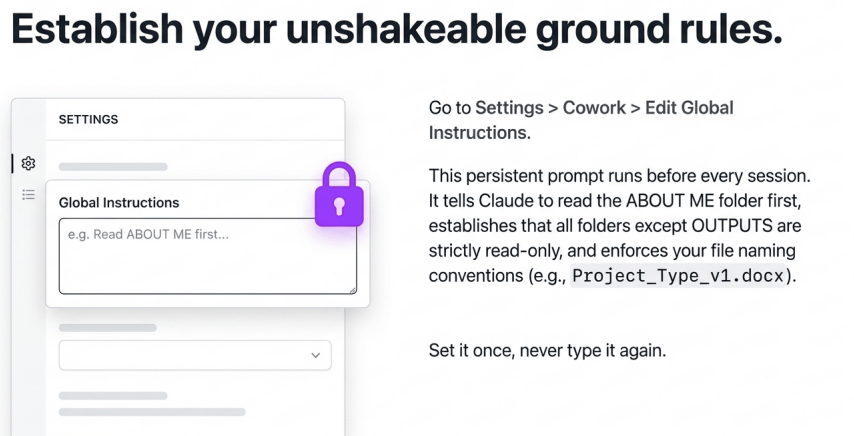Select the list icon below the gear
The width and height of the screenshot is (854, 436).
(28, 194)
